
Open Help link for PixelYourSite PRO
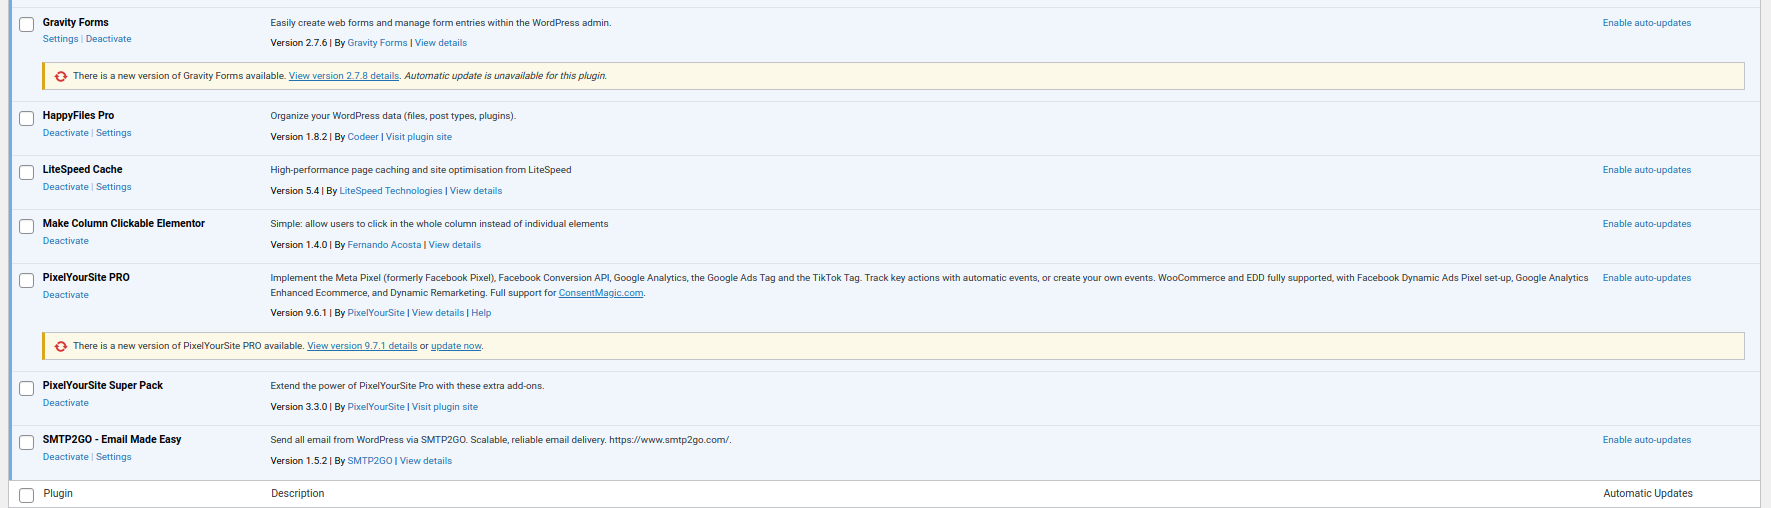(481, 313)
